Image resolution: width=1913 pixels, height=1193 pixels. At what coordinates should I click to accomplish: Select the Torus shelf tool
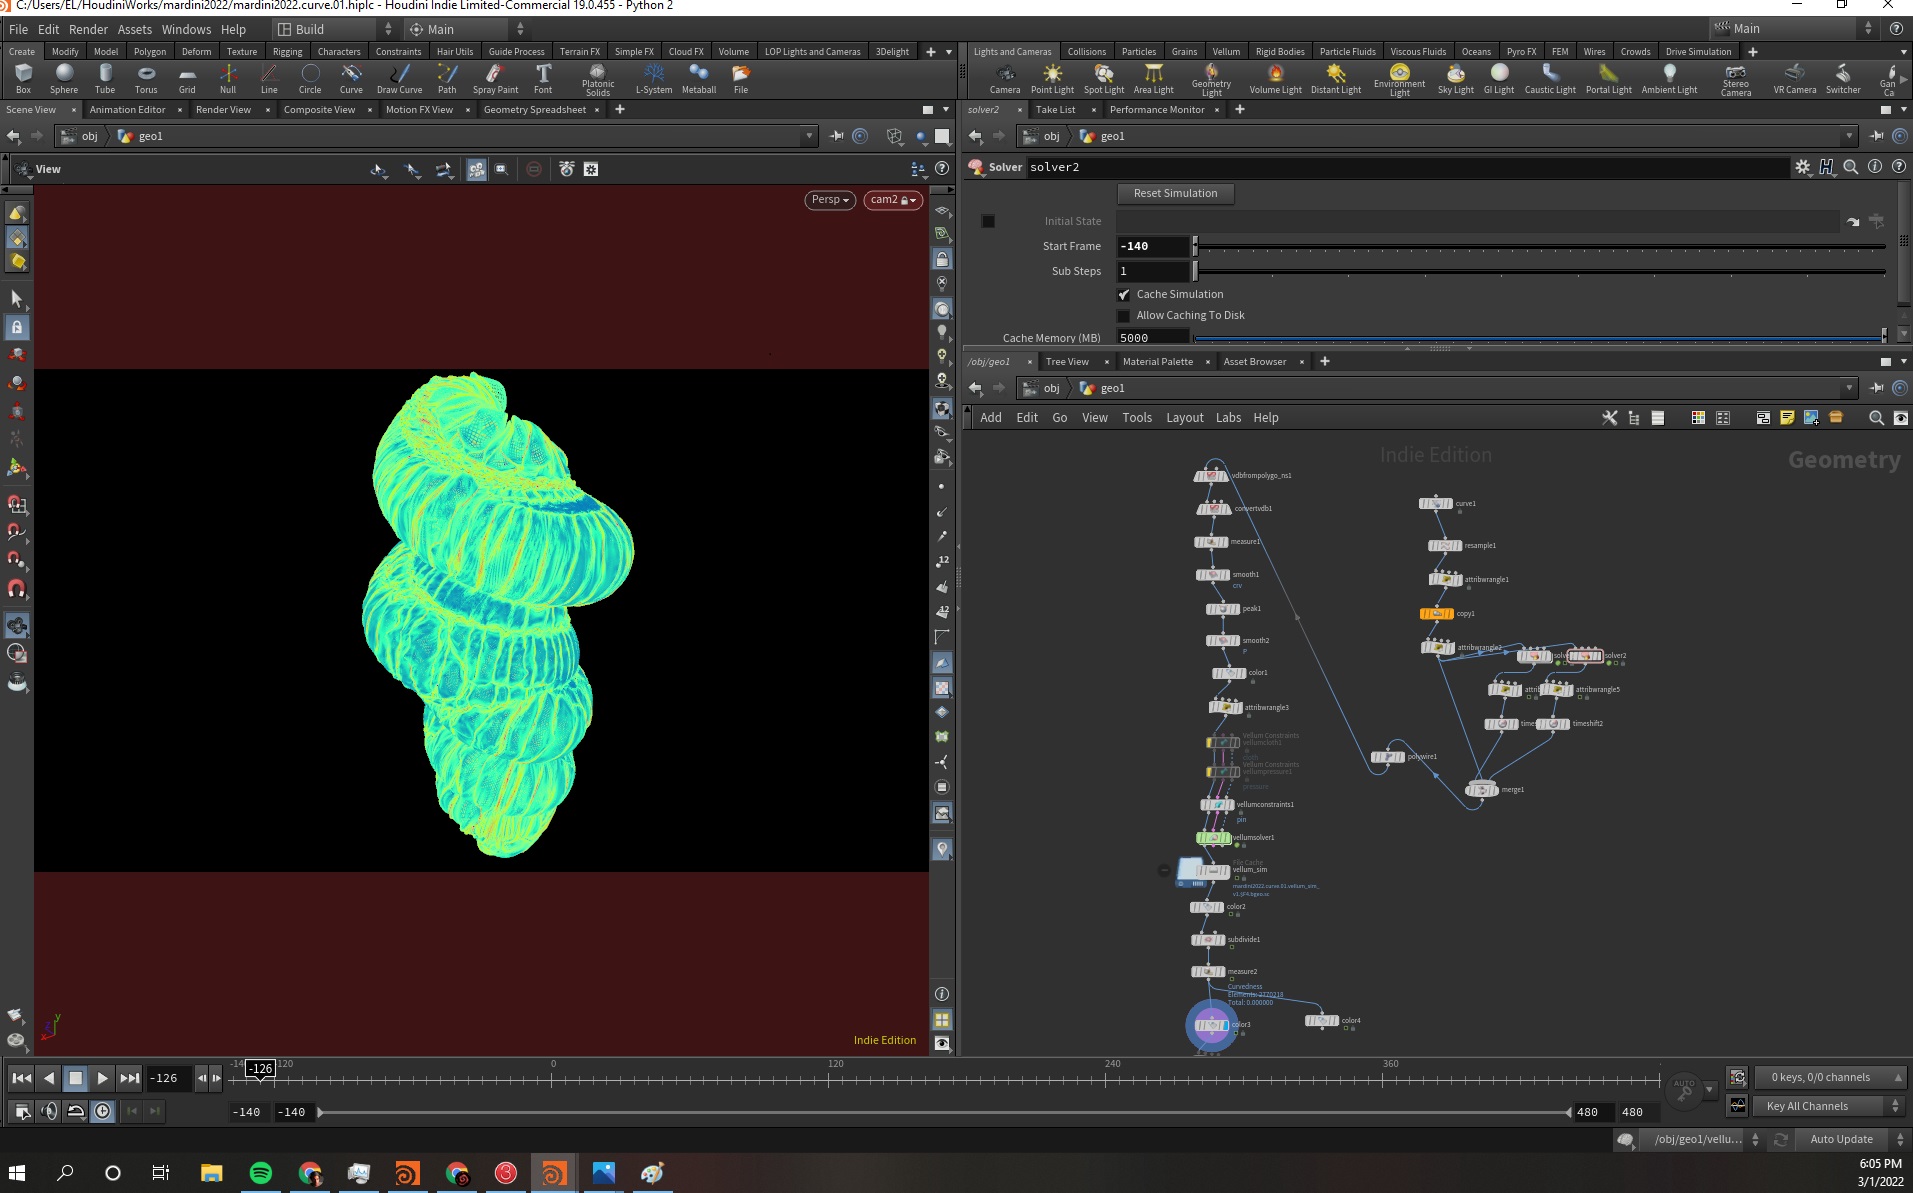coord(146,79)
